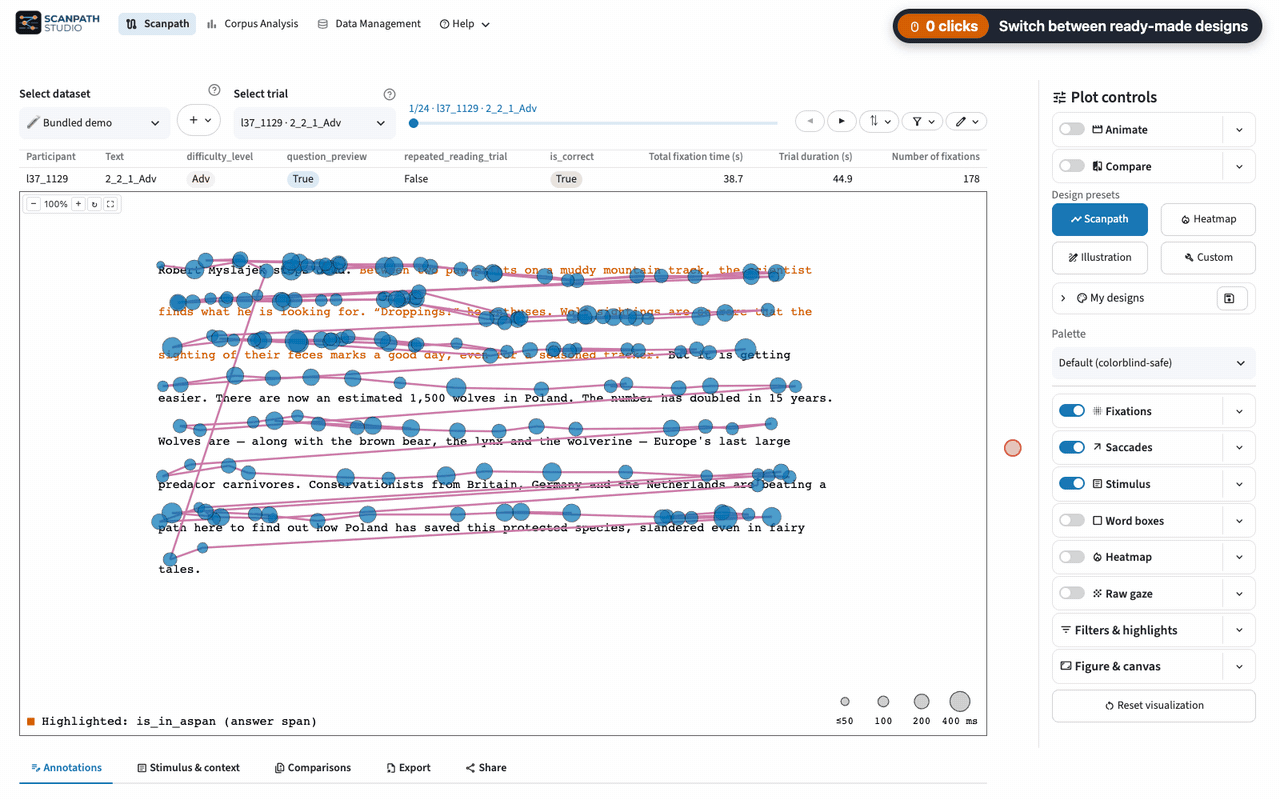Open the Palette dropdown
Image resolution: width=1280 pixels, height=800 pixels.
point(1153,363)
